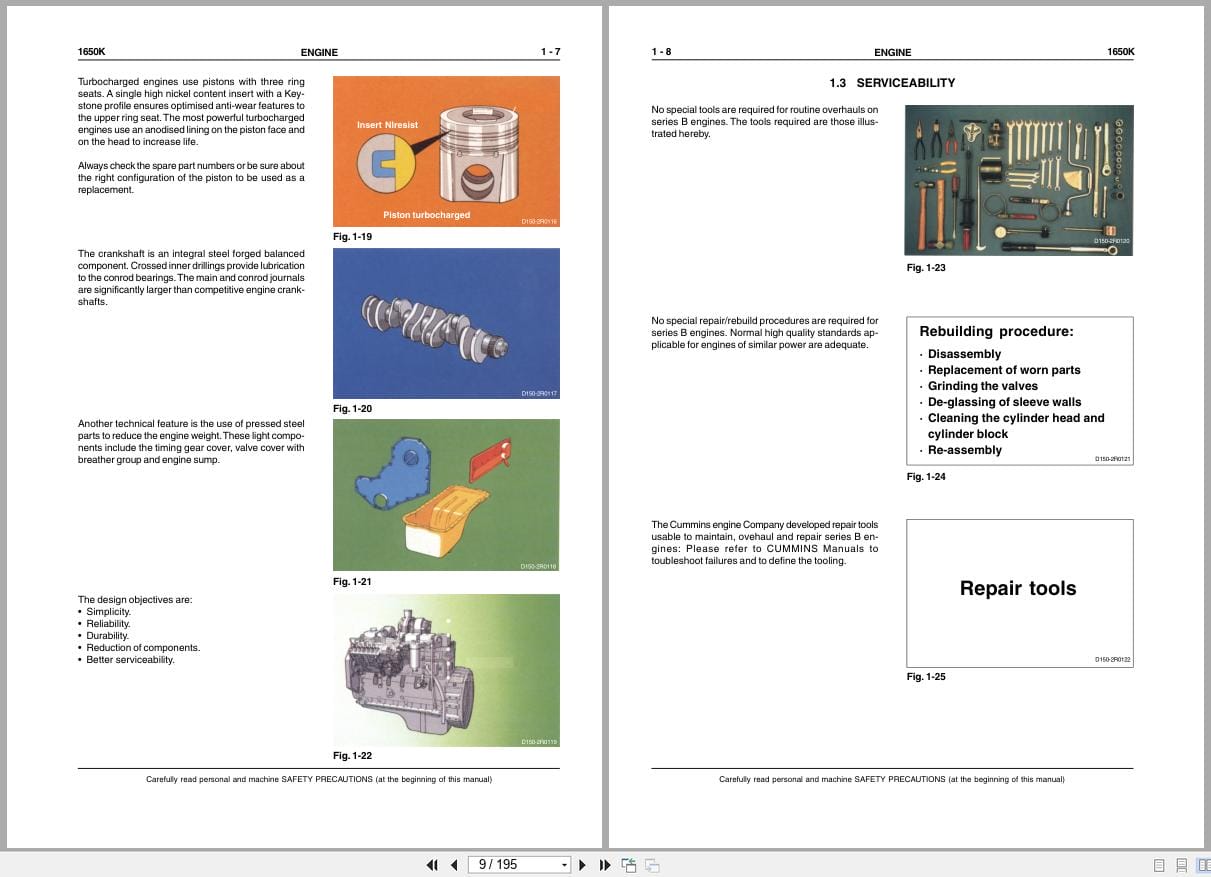
Task: Skip to the last page
Action: pyautogui.click(x=604, y=864)
